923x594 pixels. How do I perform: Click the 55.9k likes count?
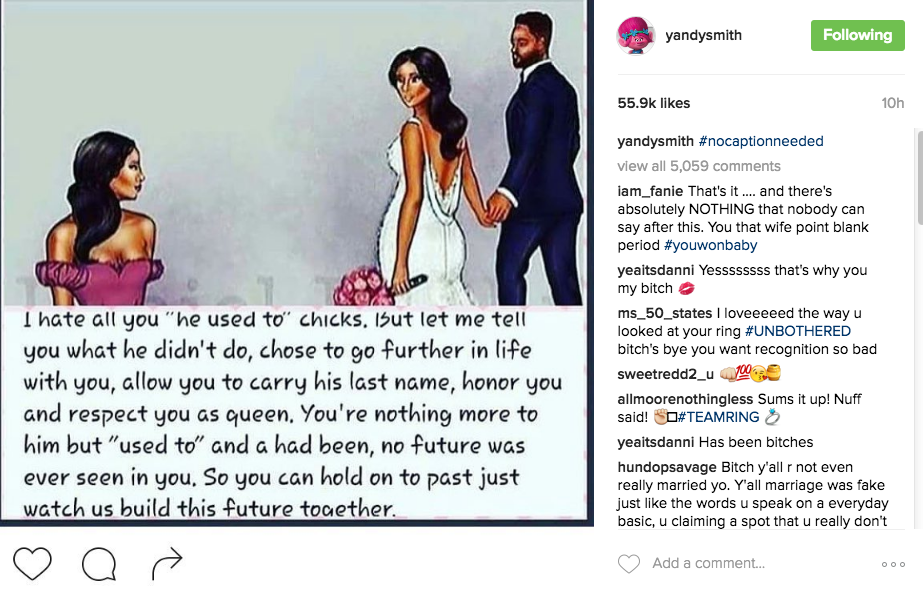654,103
